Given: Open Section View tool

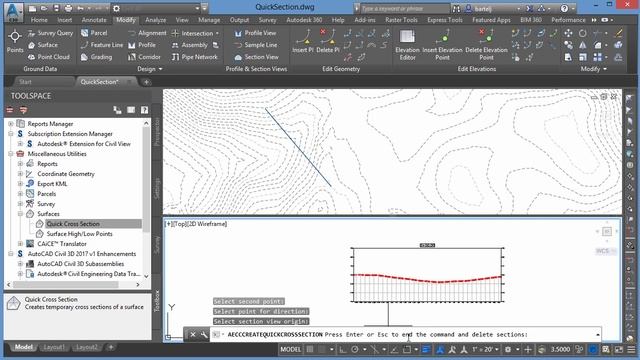Looking at the screenshot, I should [257, 57].
